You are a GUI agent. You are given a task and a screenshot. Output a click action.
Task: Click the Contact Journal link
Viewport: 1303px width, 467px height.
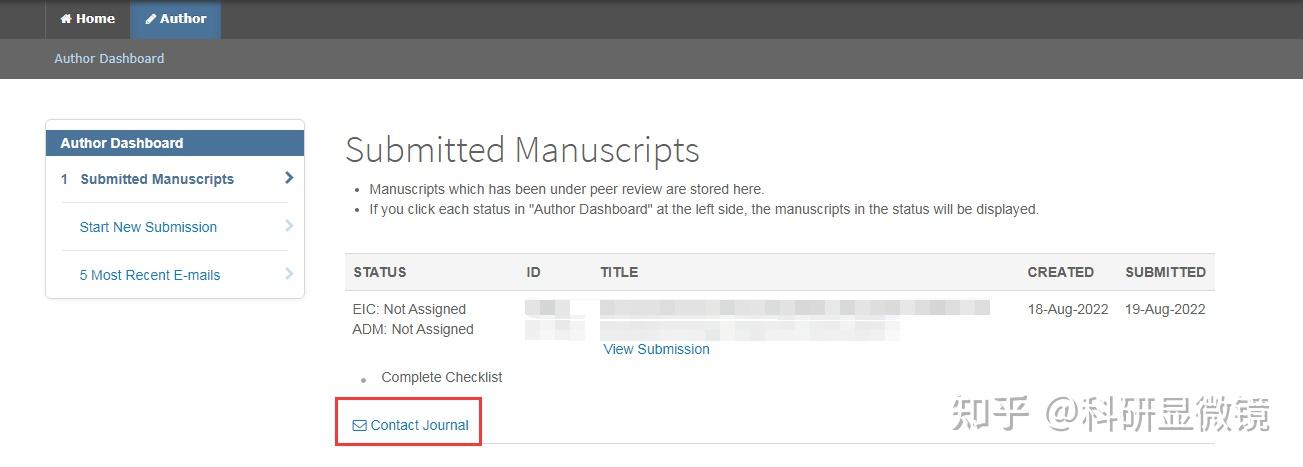tap(419, 425)
